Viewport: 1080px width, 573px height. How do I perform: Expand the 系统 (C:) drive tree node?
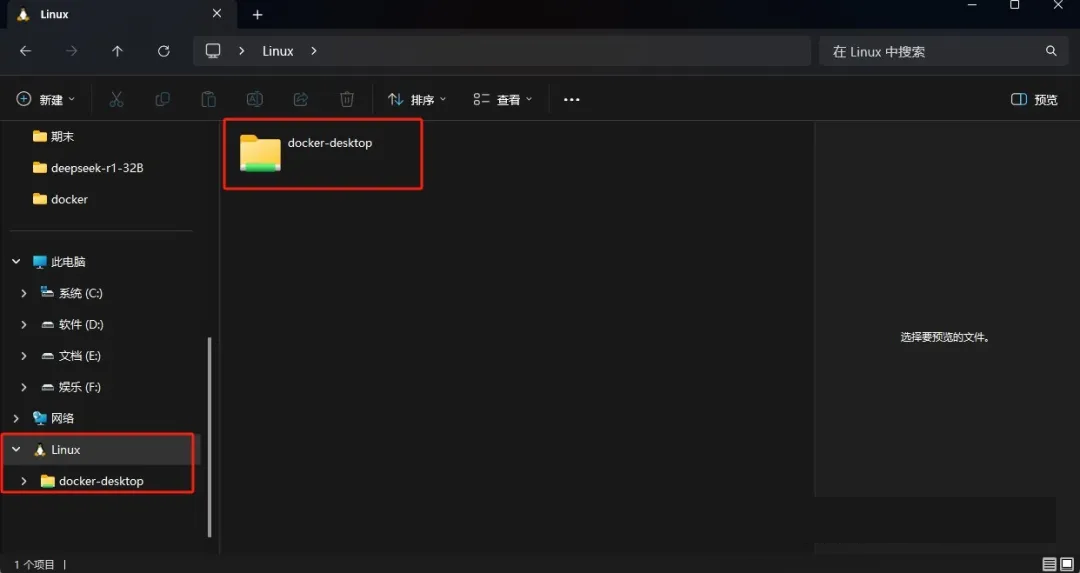[x=24, y=293]
